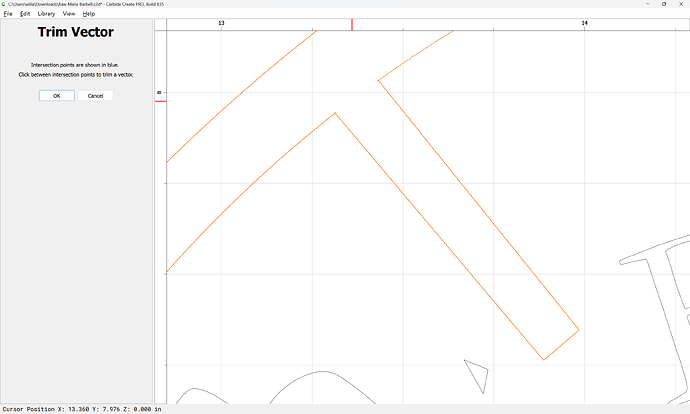The width and height of the screenshot is (690, 414).
Task: Click the red marker on the top ruler
Action: pos(351,24)
